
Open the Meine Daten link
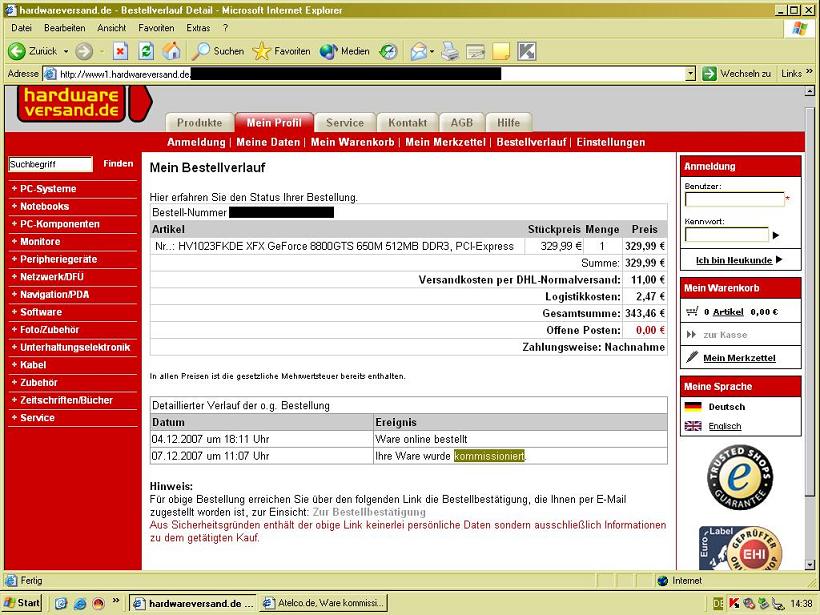[x=268, y=142]
